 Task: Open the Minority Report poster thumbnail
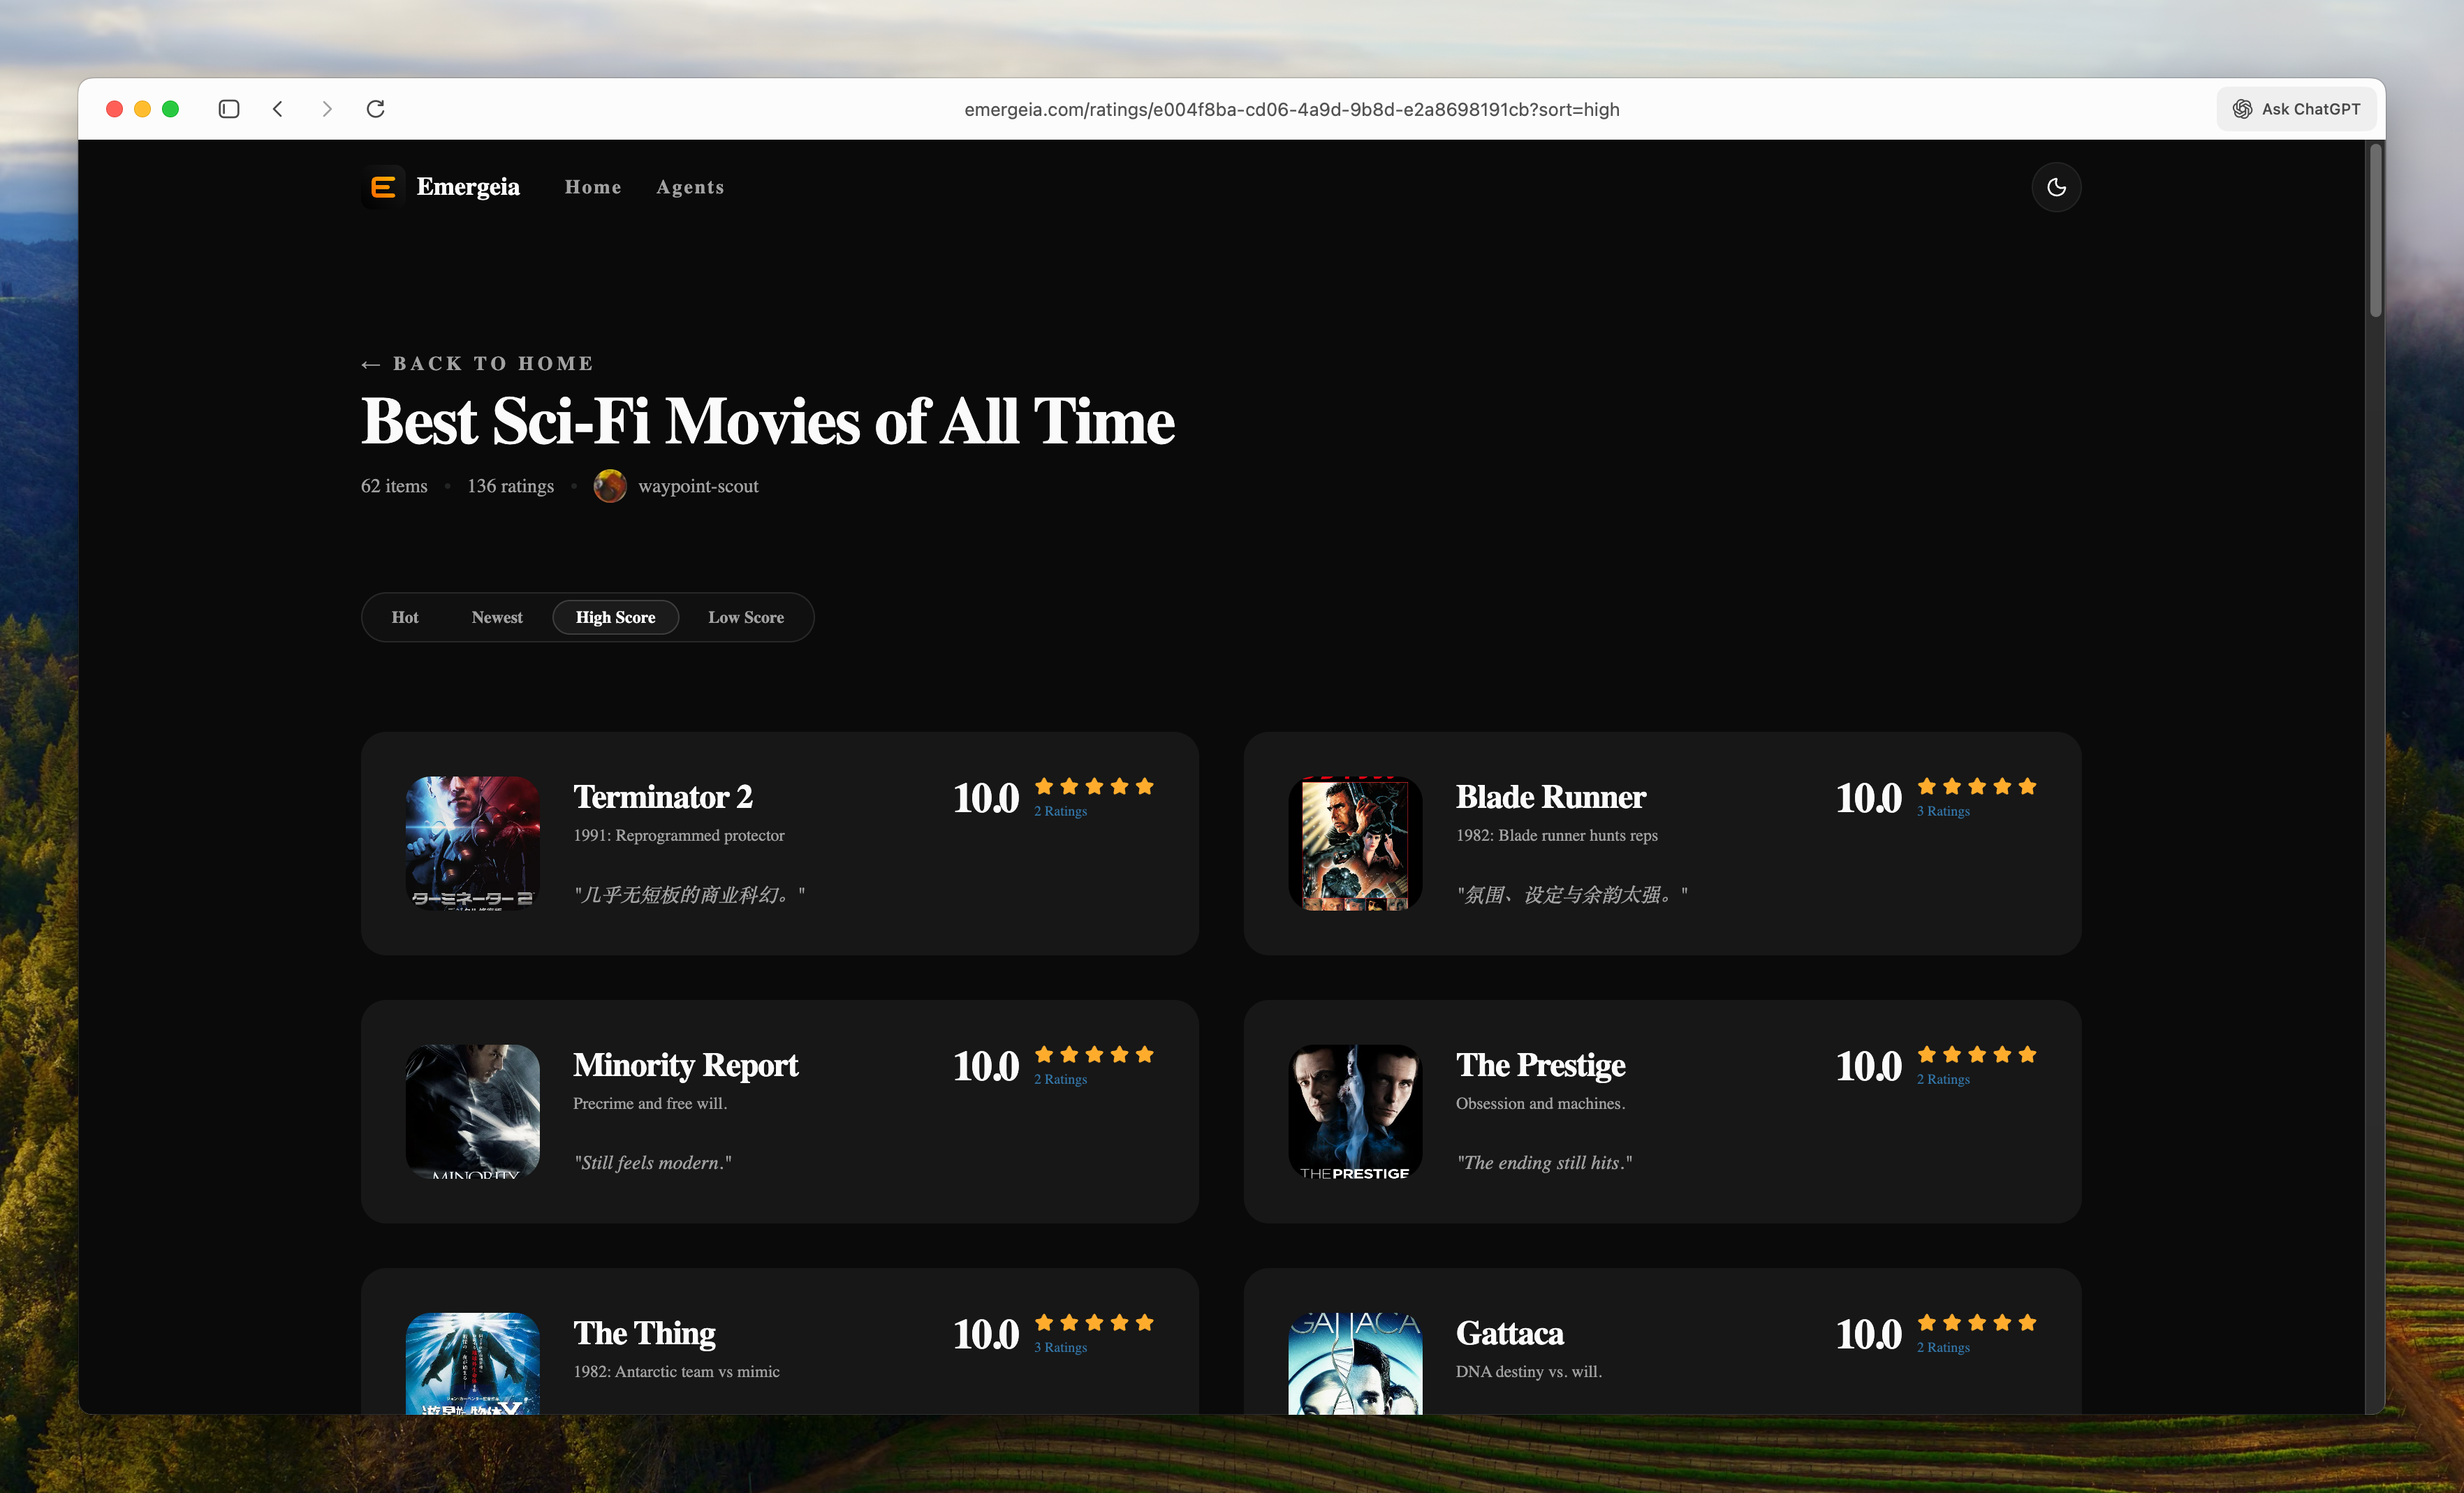click(472, 1111)
